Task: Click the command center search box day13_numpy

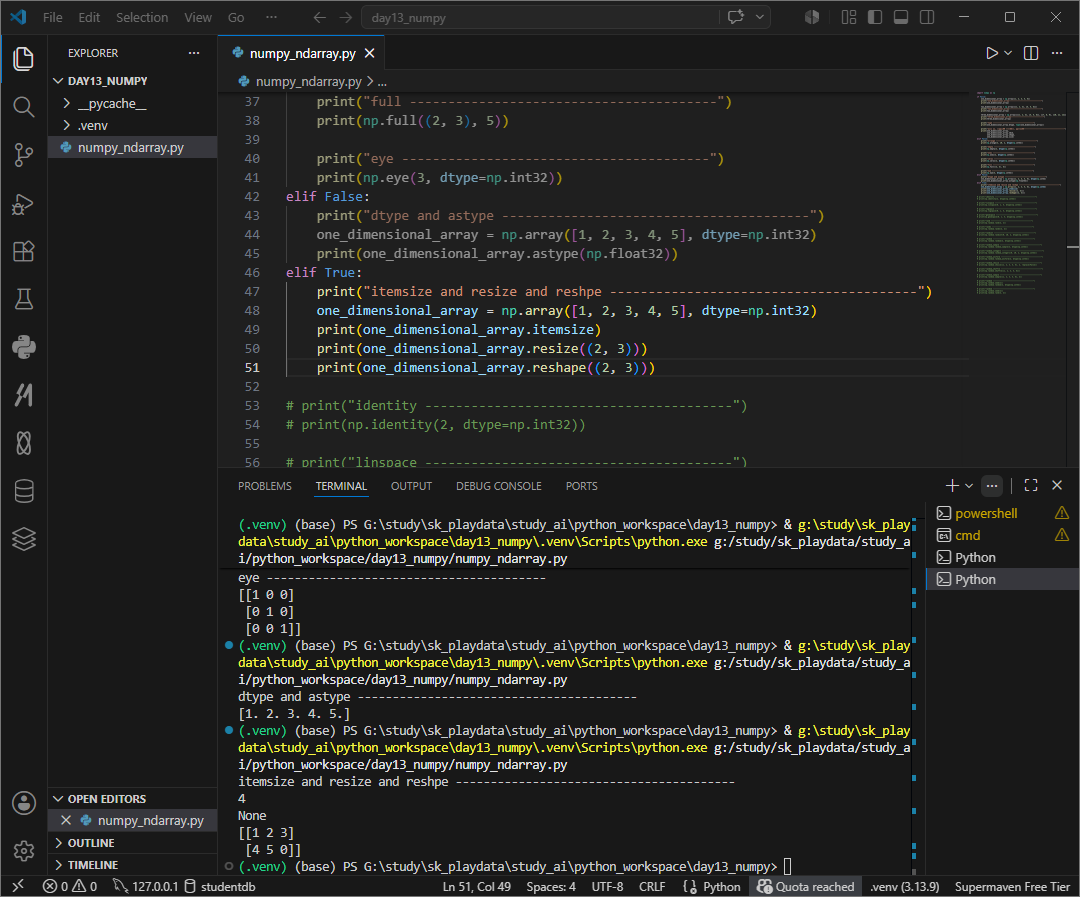Action: (541, 17)
